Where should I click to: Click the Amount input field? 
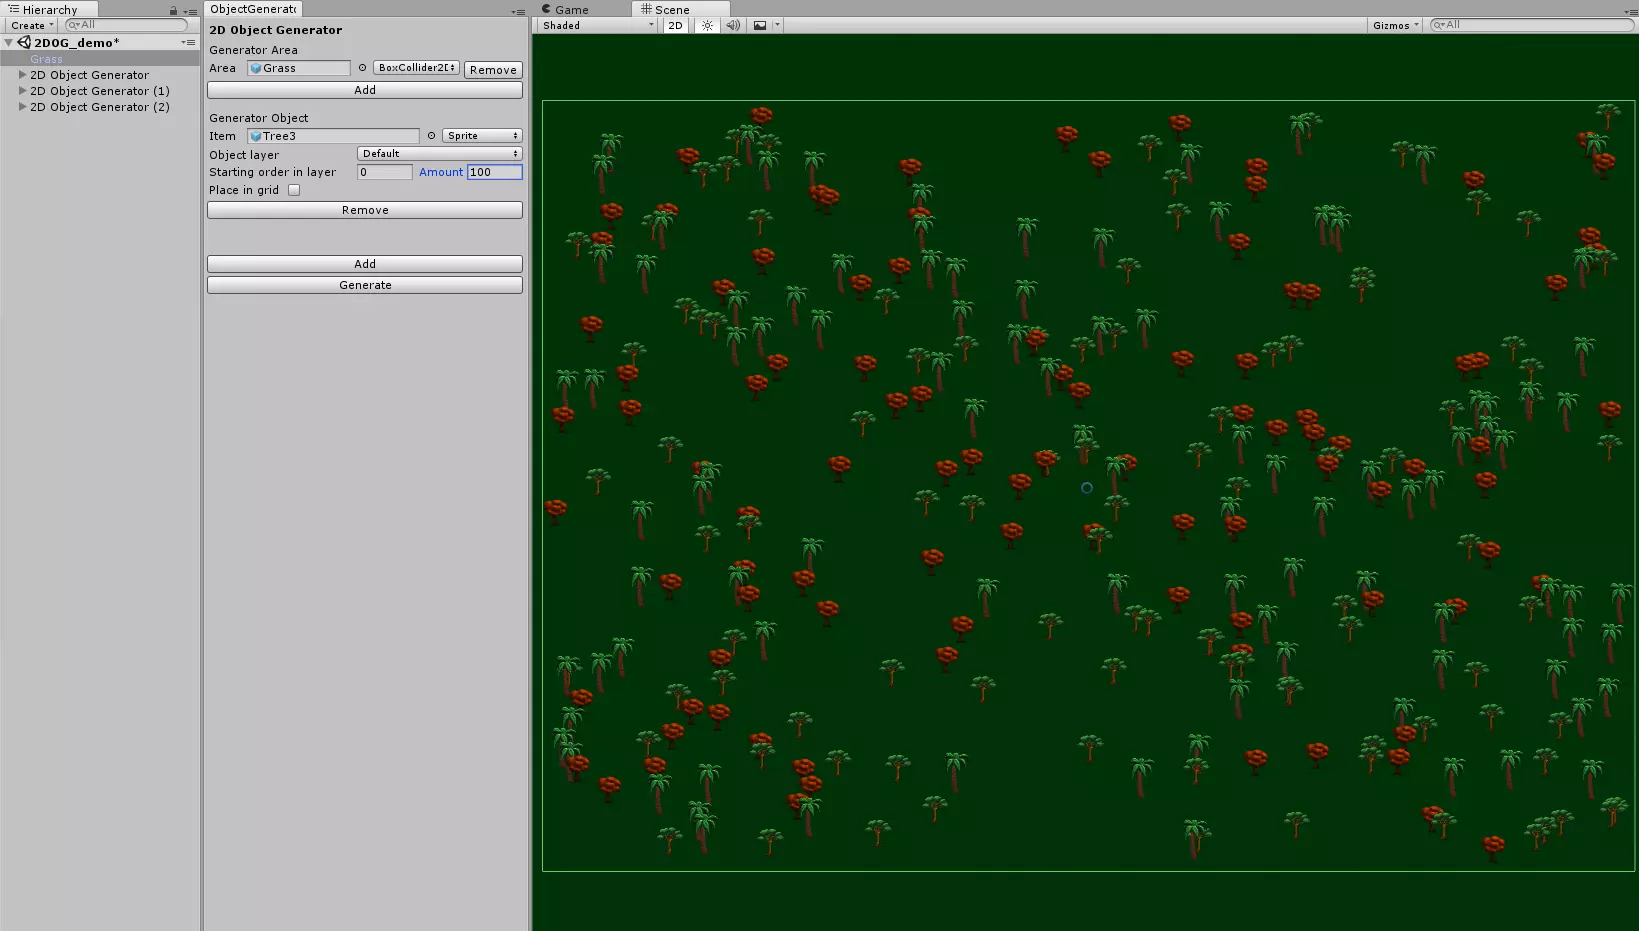[494, 172]
